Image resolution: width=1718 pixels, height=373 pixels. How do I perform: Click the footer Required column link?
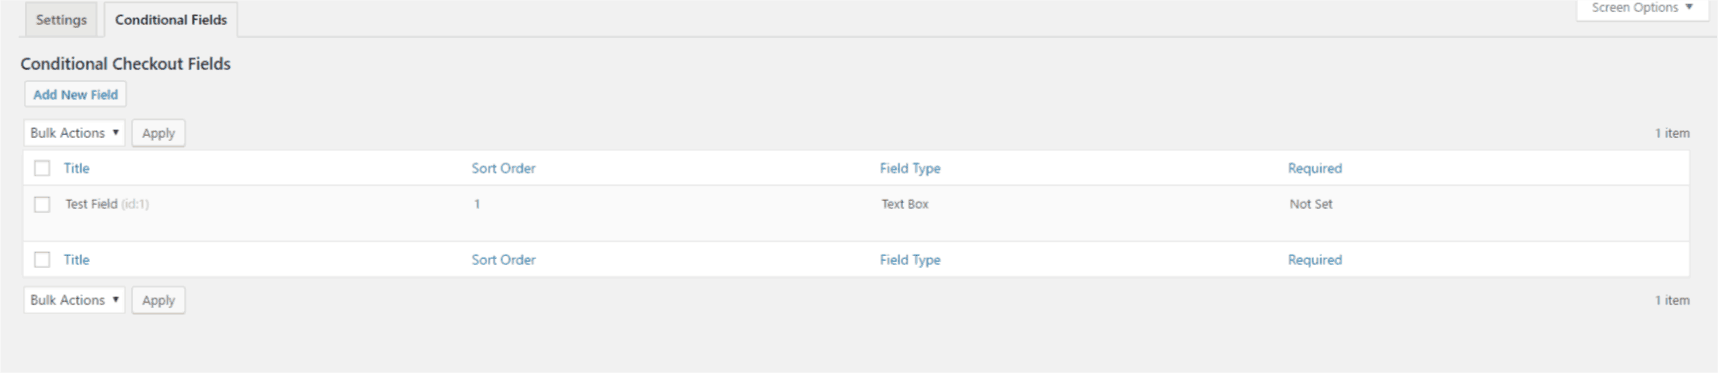coord(1315,259)
